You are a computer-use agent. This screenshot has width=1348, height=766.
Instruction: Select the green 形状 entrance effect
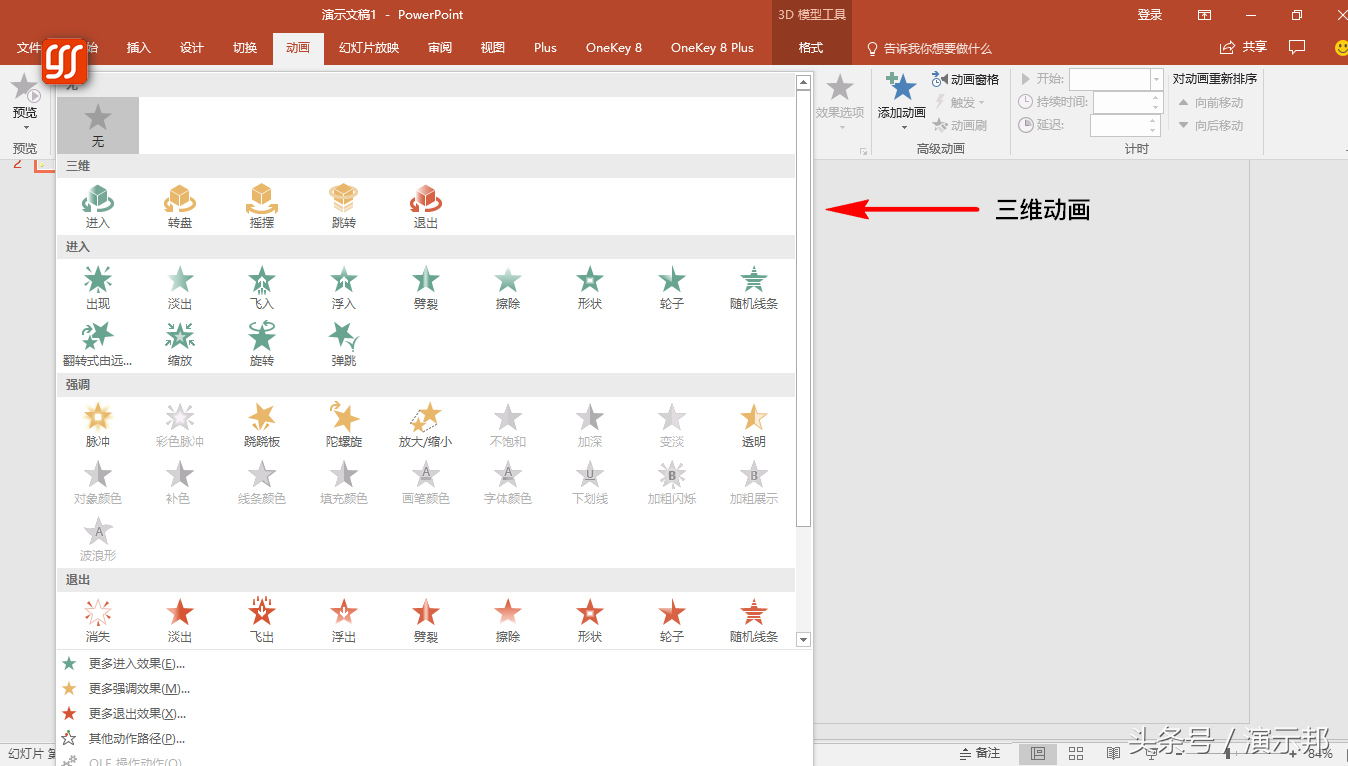pyautogui.click(x=590, y=287)
